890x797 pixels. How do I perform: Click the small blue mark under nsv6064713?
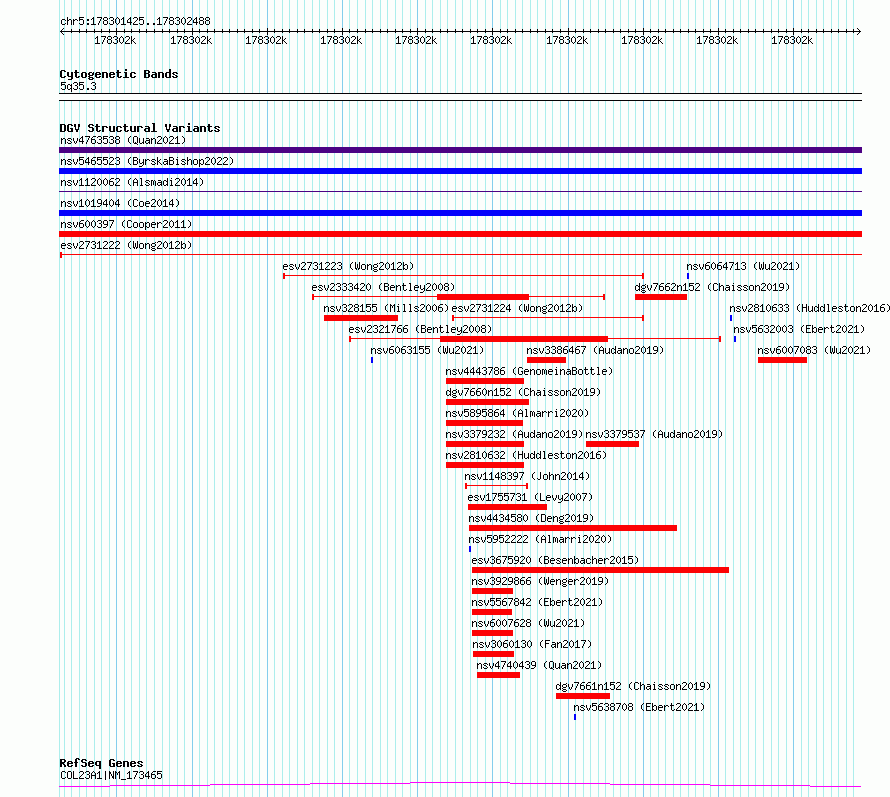(x=688, y=276)
